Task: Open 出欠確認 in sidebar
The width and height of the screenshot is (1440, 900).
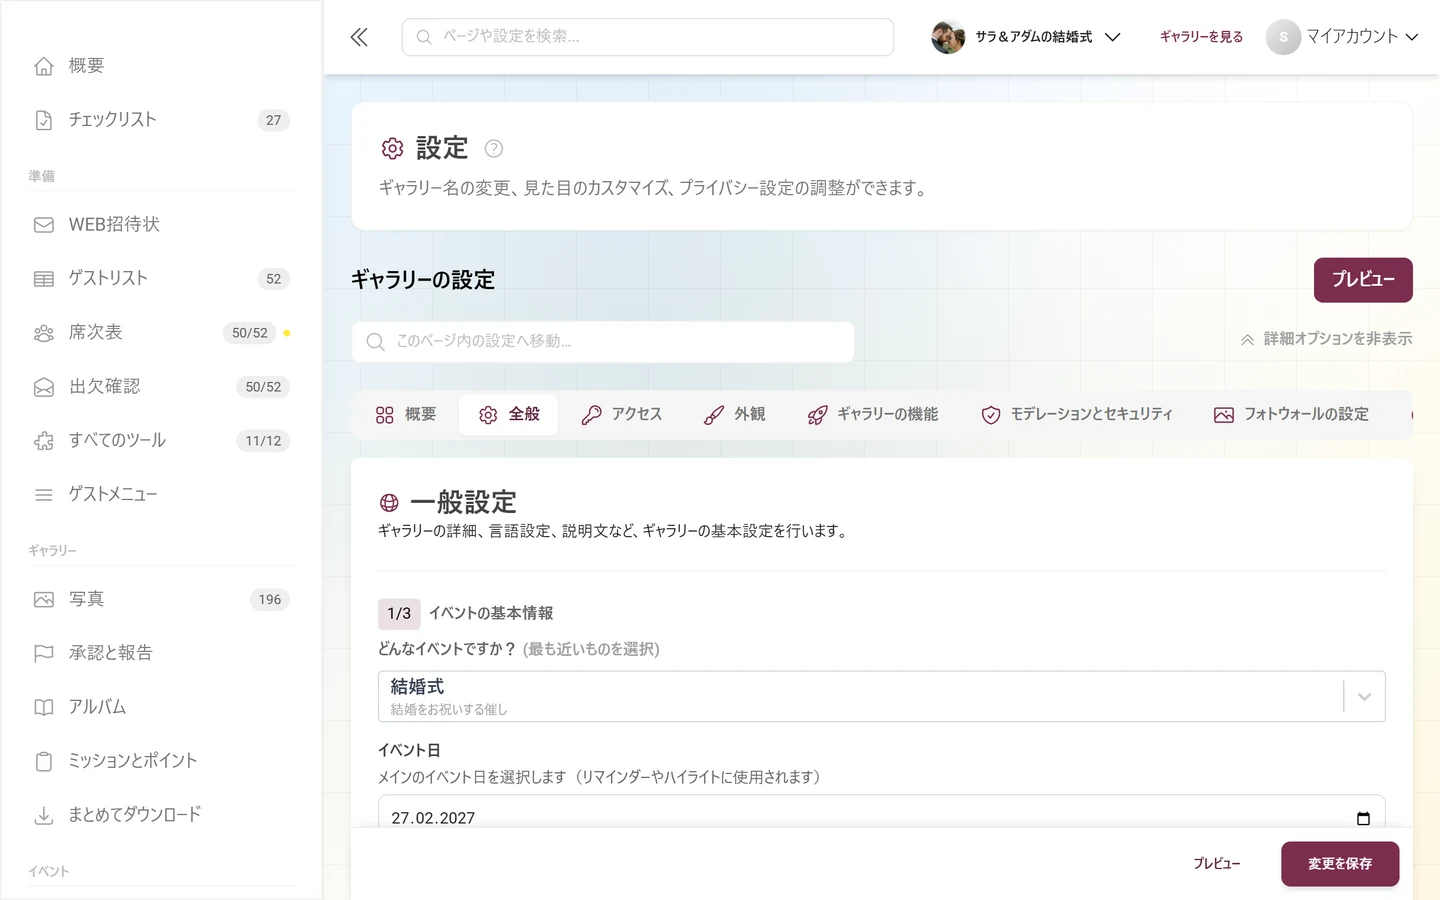Action: [x=160, y=387]
